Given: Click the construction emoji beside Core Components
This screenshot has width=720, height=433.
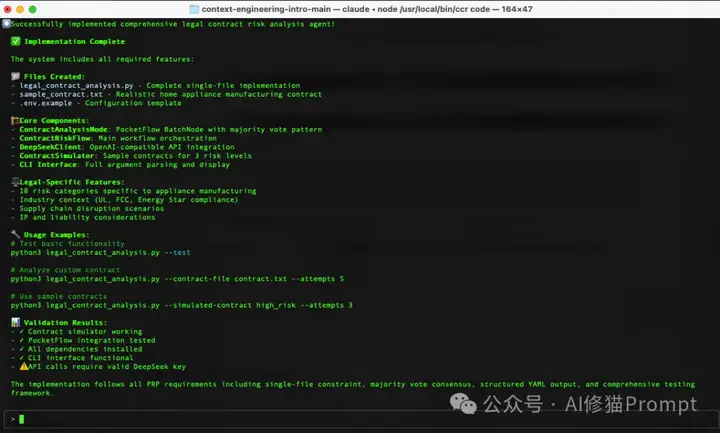Looking at the screenshot, I should (x=15, y=120).
